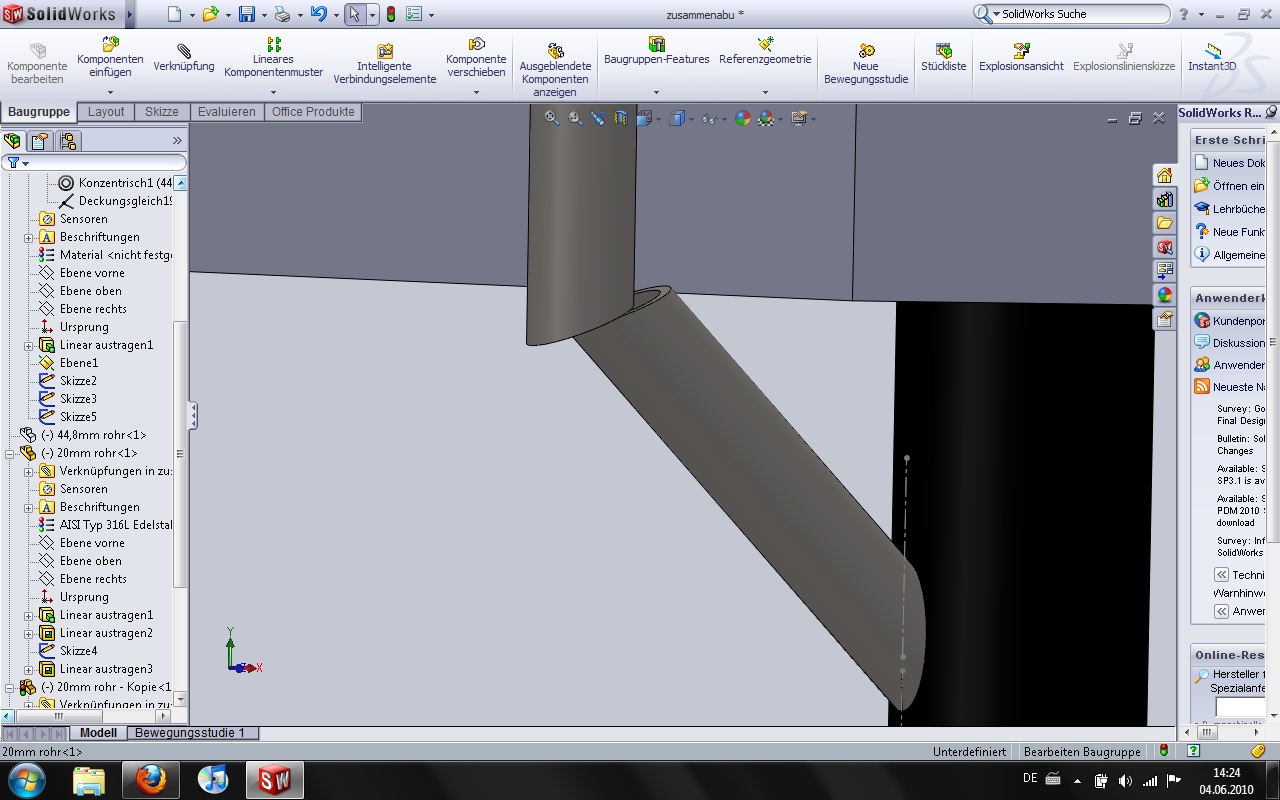Expand the SolidWorks menu arrow

point(130,14)
